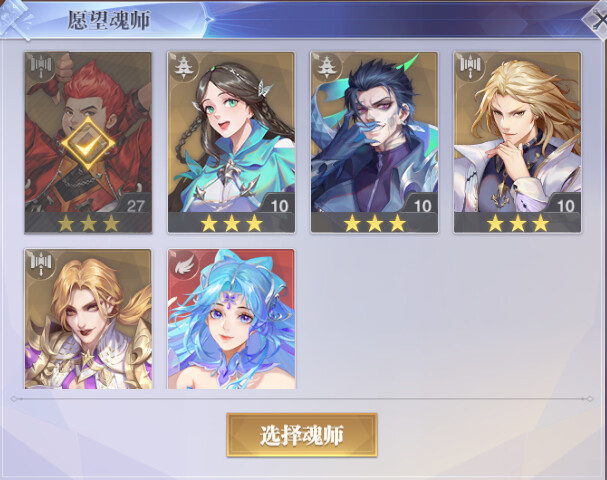
Task: Click the 27 level badge on the red-haired hero card
Action: tap(135, 204)
